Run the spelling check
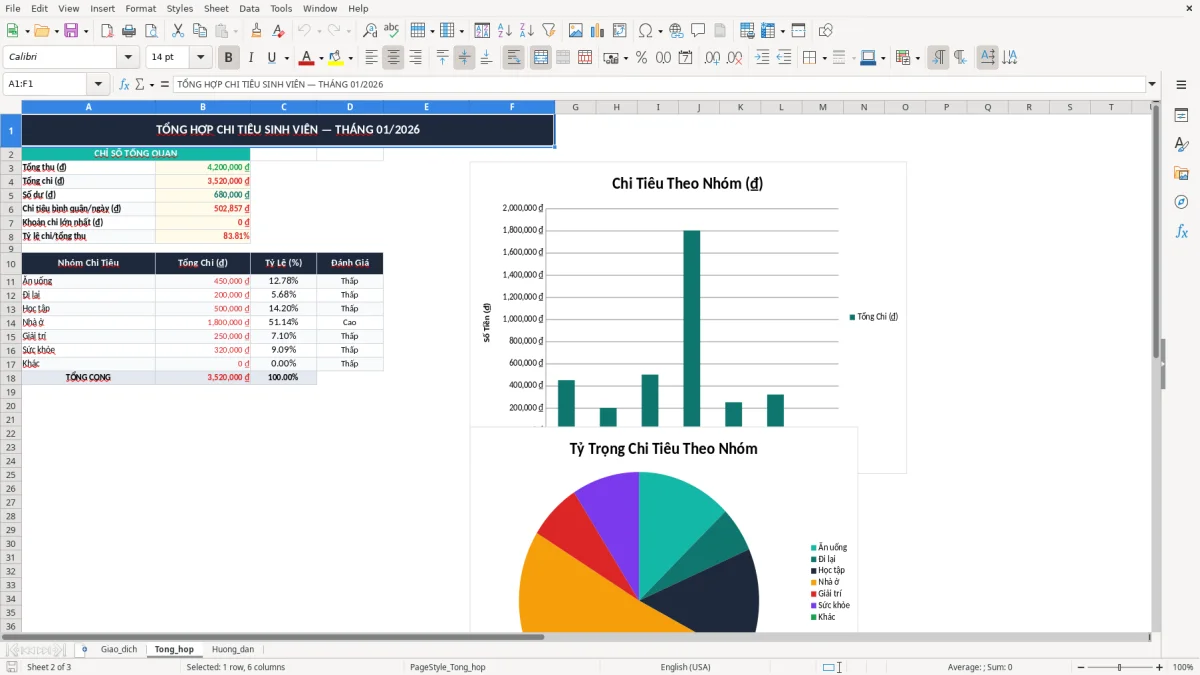This screenshot has height=675, width=1200. point(392,31)
